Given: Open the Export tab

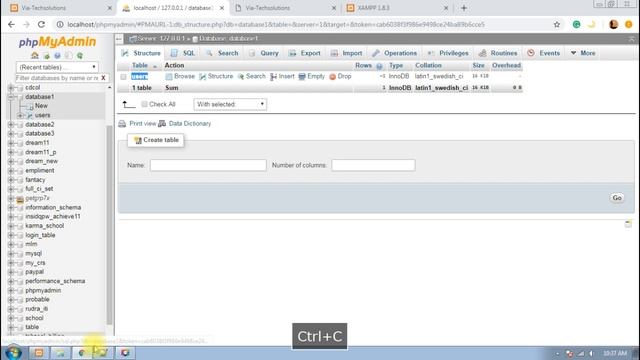Looking at the screenshot, I should point(304,53).
